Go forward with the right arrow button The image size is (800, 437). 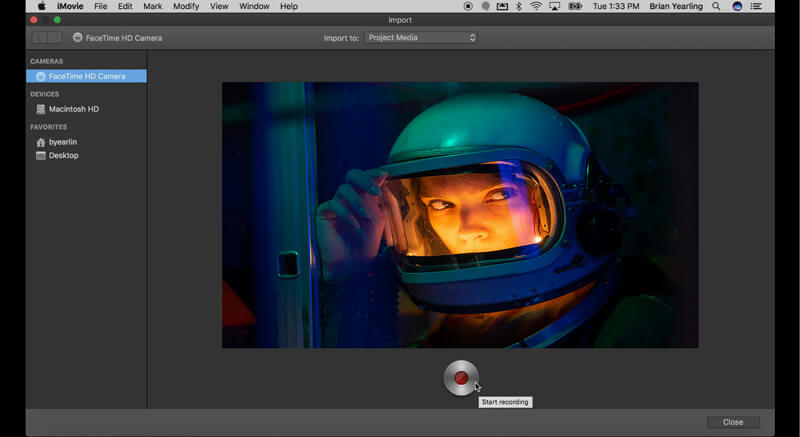[x=55, y=38]
